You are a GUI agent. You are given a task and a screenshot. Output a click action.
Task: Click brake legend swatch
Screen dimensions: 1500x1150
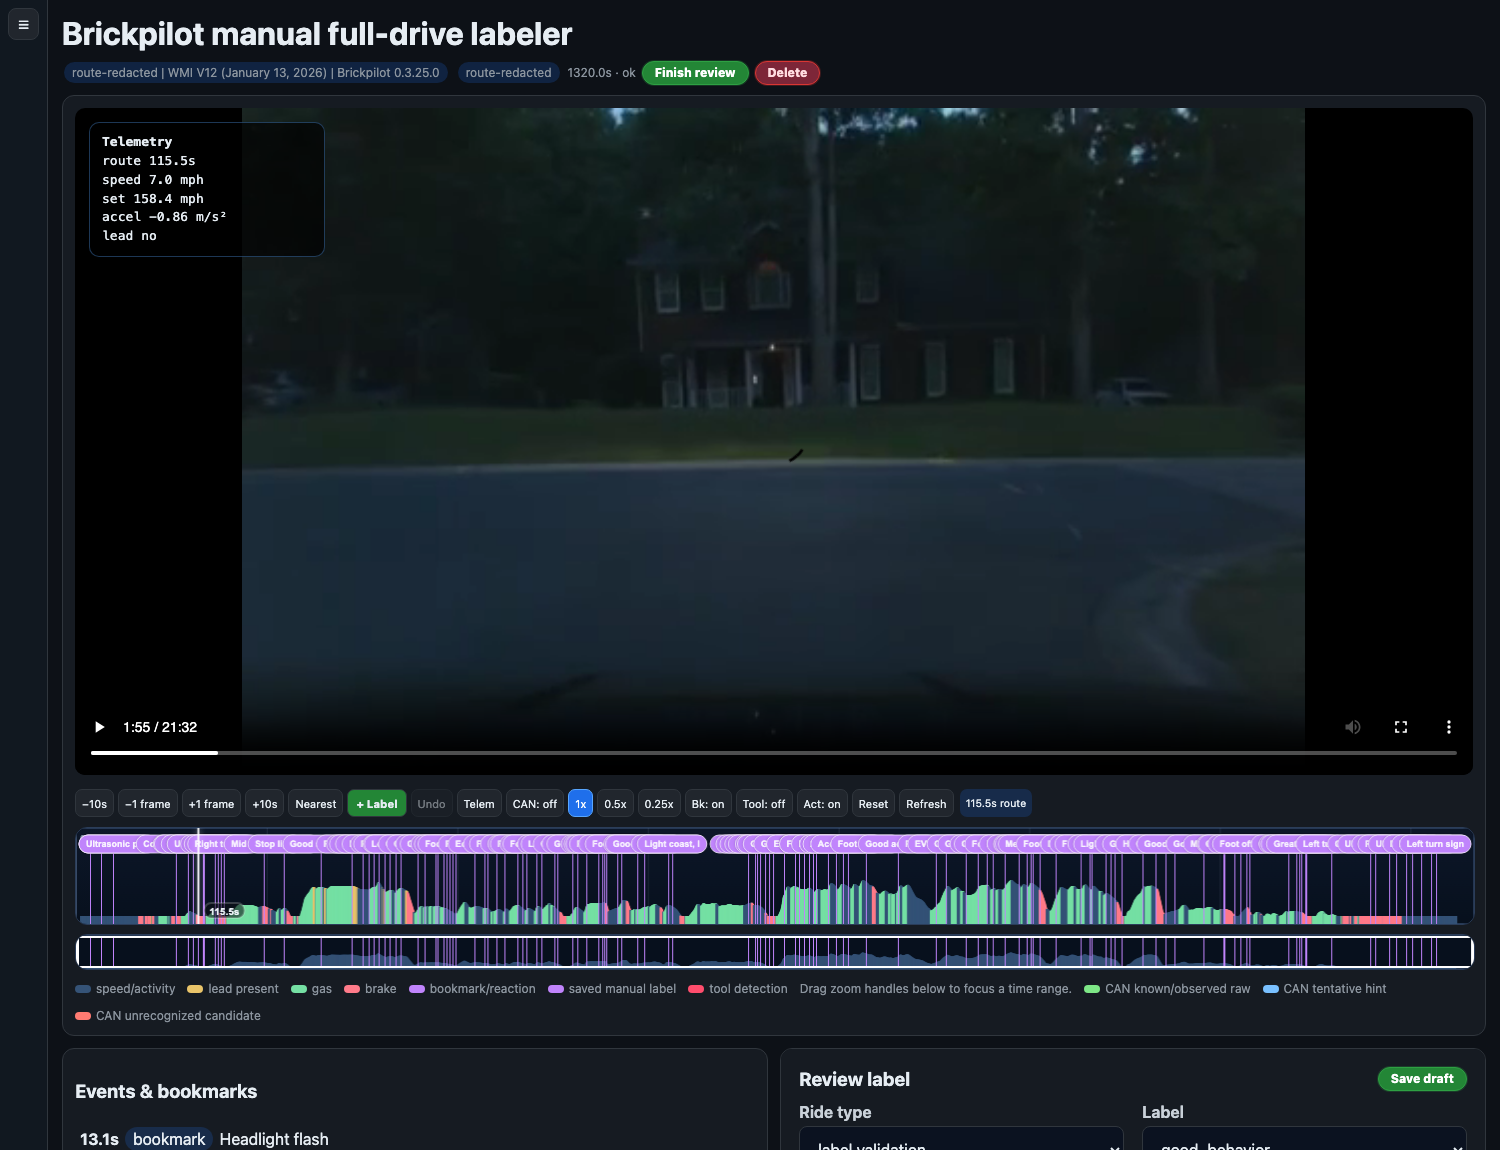point(352,989)
